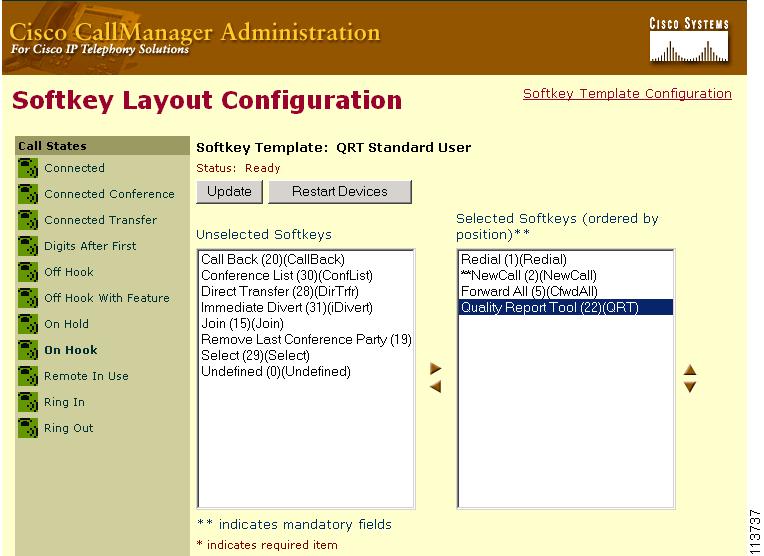Select Immediate Divert (31) softkey
Viewport: 764px width, 556px height.
(306, 307)
